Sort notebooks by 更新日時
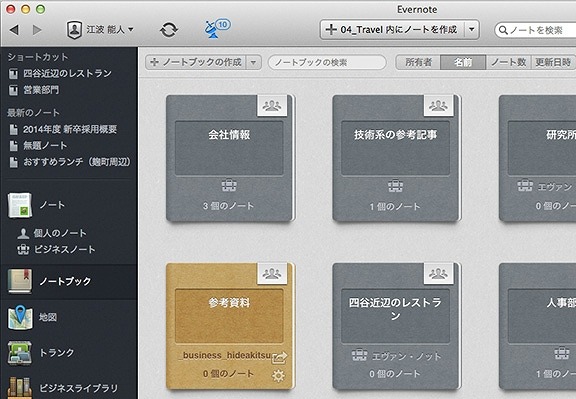576x399 pixels. [x=553, y=62]
